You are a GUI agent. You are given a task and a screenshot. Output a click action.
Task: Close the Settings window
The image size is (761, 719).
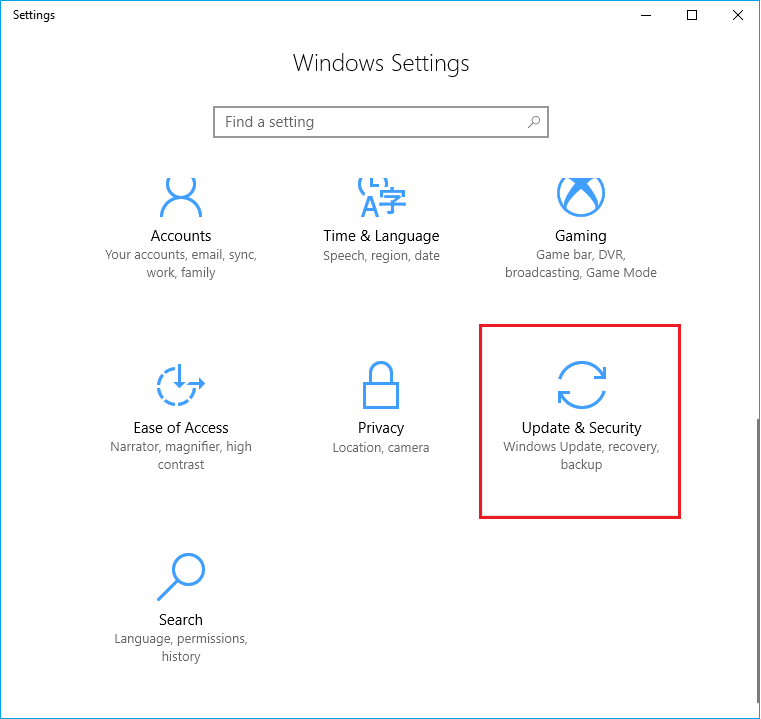pyautogui.click(x=738, y=15)
